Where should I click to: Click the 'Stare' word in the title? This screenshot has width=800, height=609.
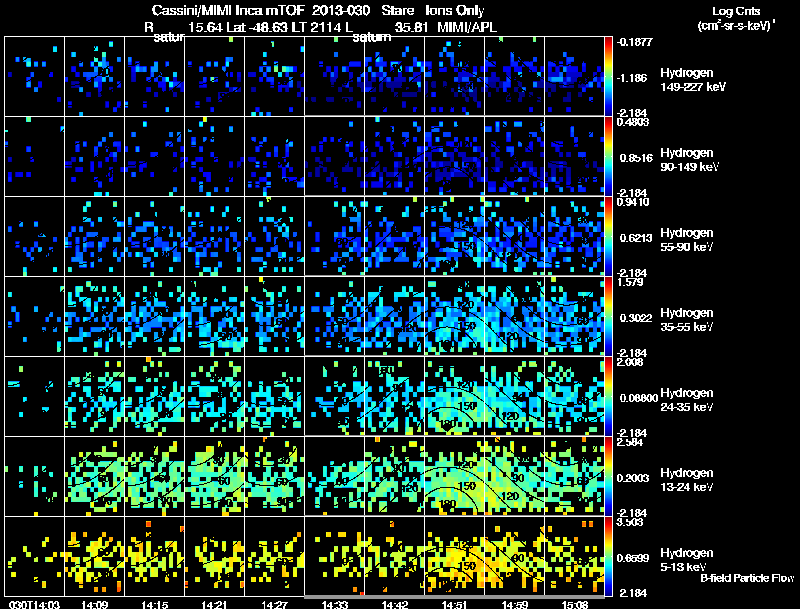click(397, 11)
